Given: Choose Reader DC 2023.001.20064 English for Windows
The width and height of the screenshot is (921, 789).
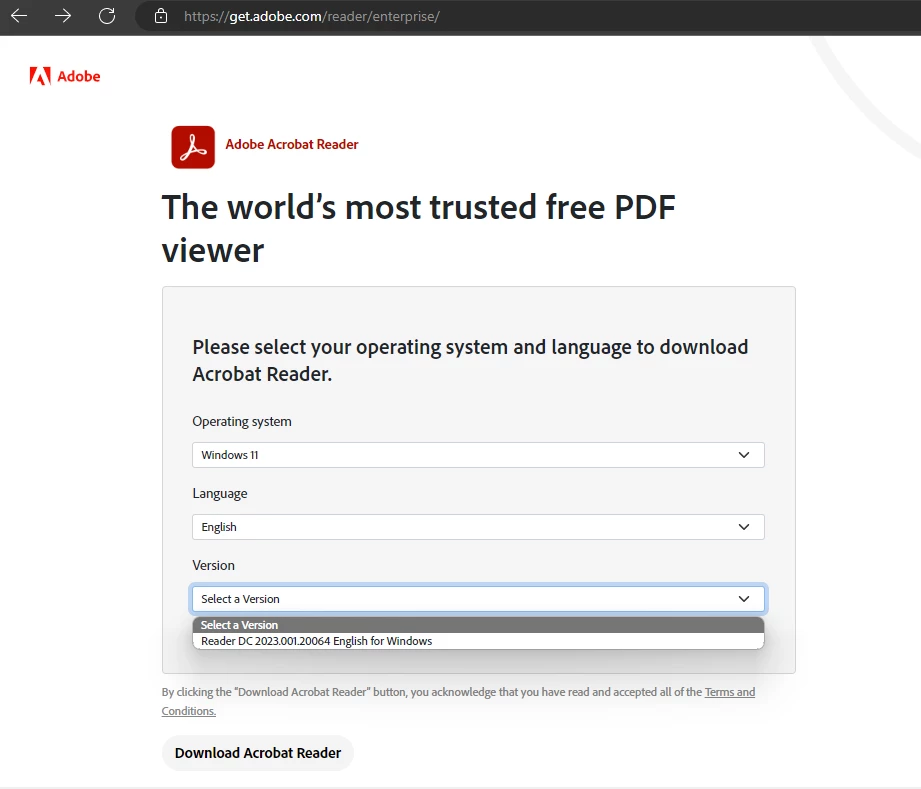Looking at the screenshot, I should tap(478, 641).
